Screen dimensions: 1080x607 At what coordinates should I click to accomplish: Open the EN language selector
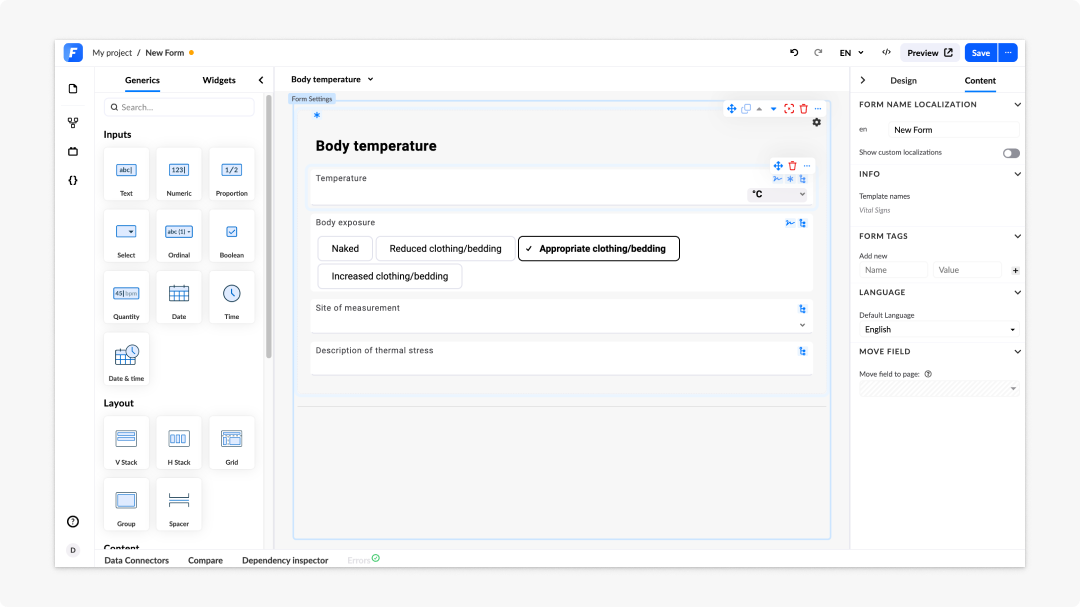[x=851, y=52]
